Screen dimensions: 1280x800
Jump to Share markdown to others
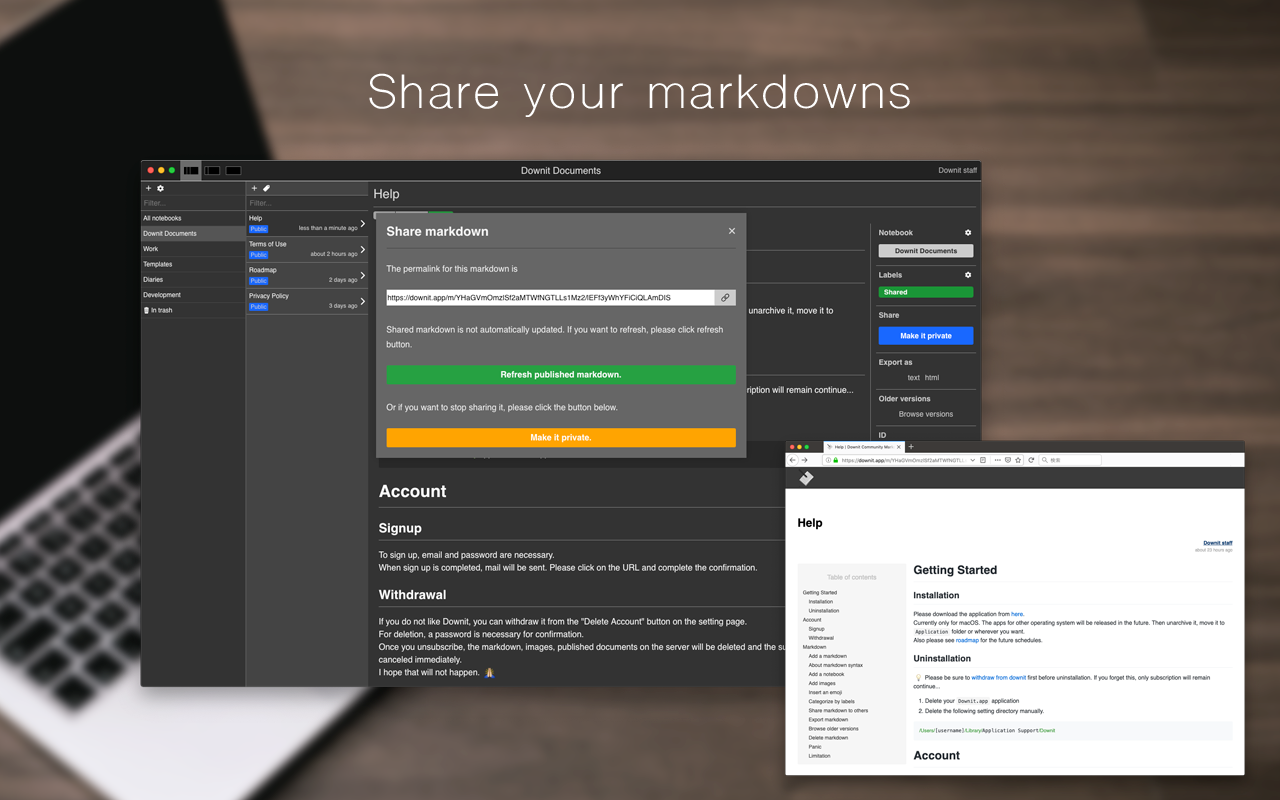coord(838,711)
